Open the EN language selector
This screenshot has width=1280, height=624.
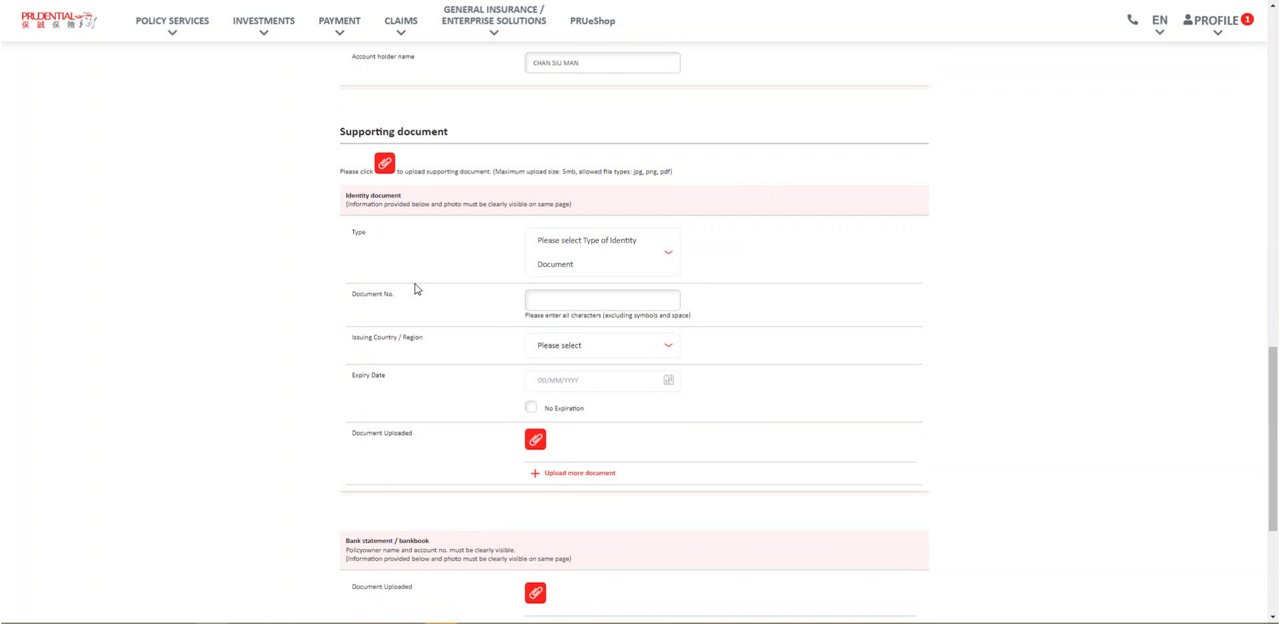(1159, 20)
